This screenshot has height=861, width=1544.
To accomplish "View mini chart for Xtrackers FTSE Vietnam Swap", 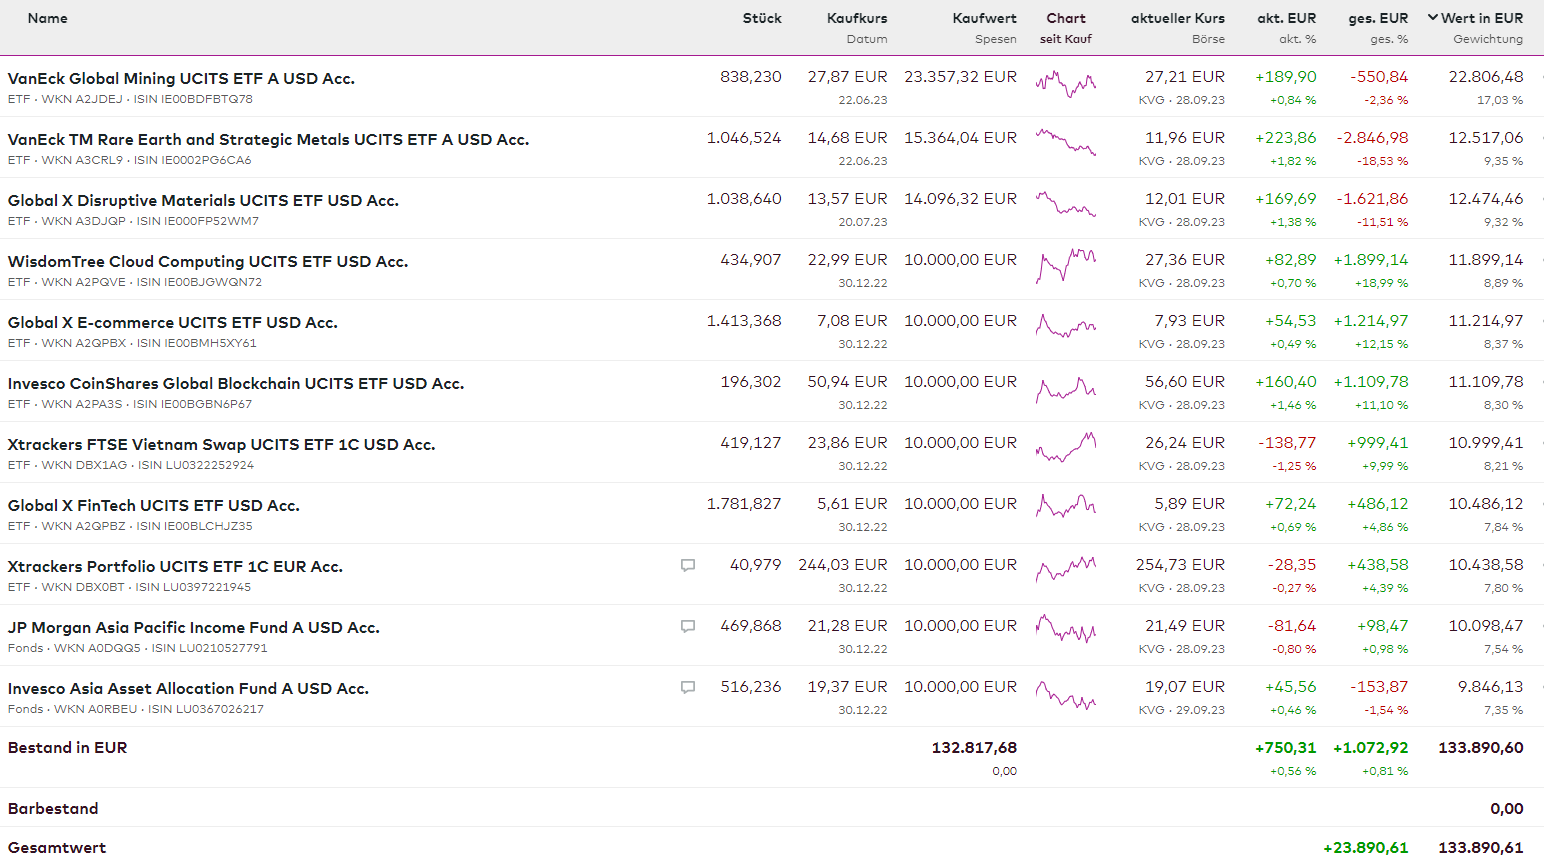I will pyautogui.click(x=1066, y=448).
